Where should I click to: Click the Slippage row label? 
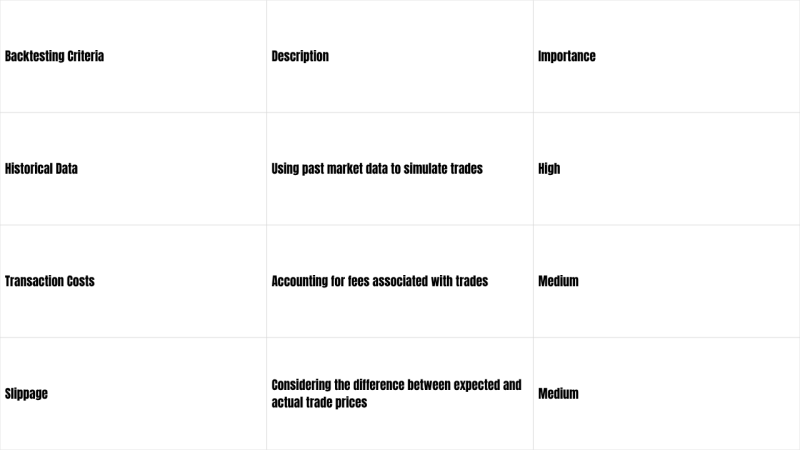click(x=26, y=394)
